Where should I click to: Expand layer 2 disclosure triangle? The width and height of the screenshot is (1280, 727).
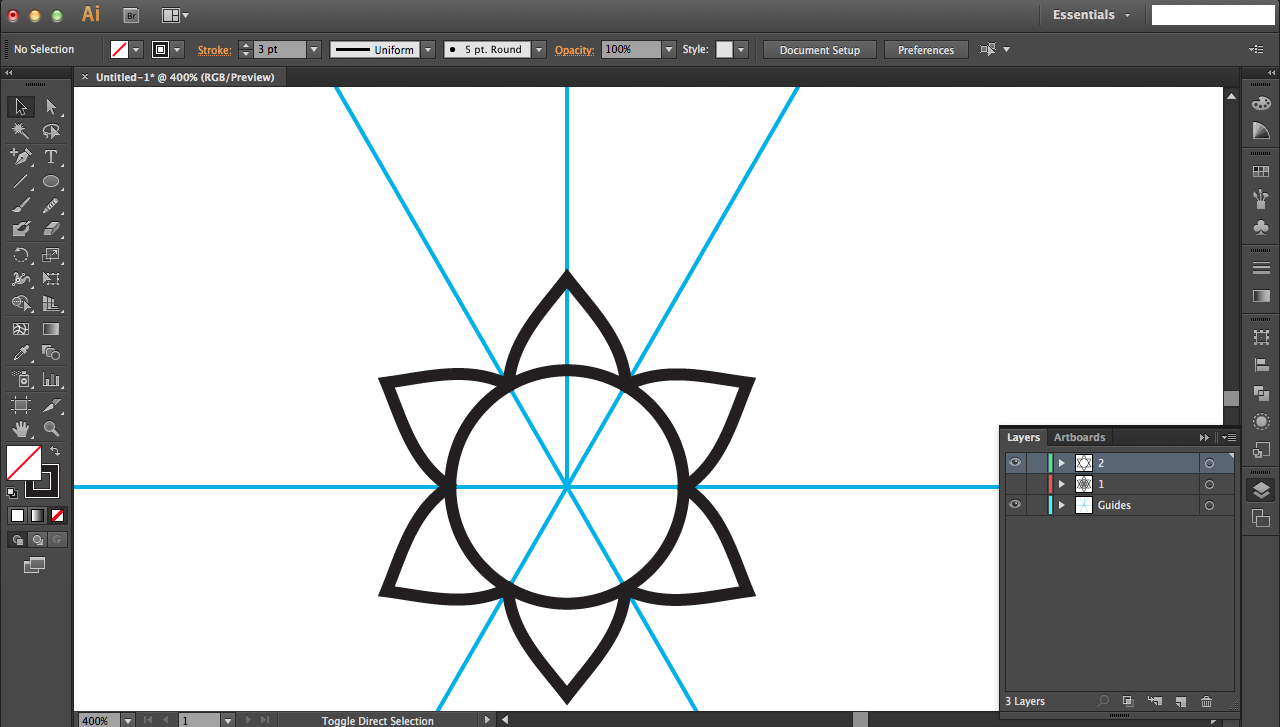point(1062,463)
